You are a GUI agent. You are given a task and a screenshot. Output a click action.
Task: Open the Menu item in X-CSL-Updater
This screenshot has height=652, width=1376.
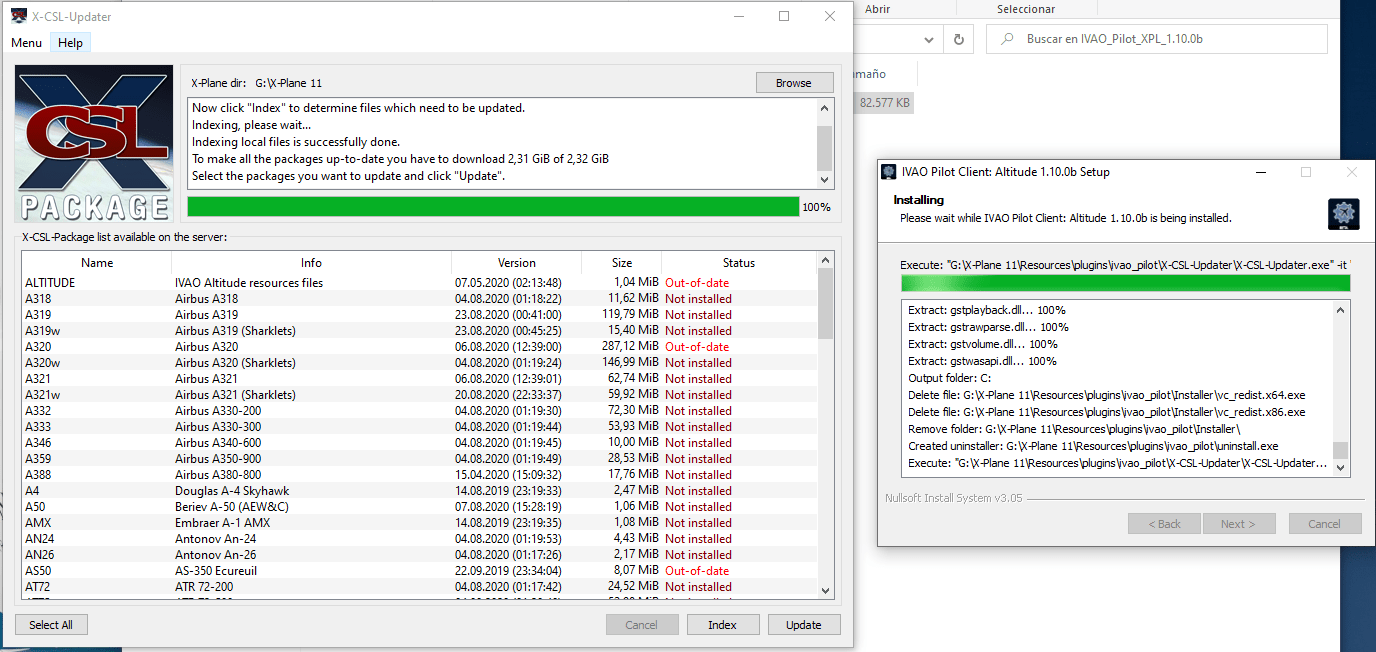click(26, 43)
